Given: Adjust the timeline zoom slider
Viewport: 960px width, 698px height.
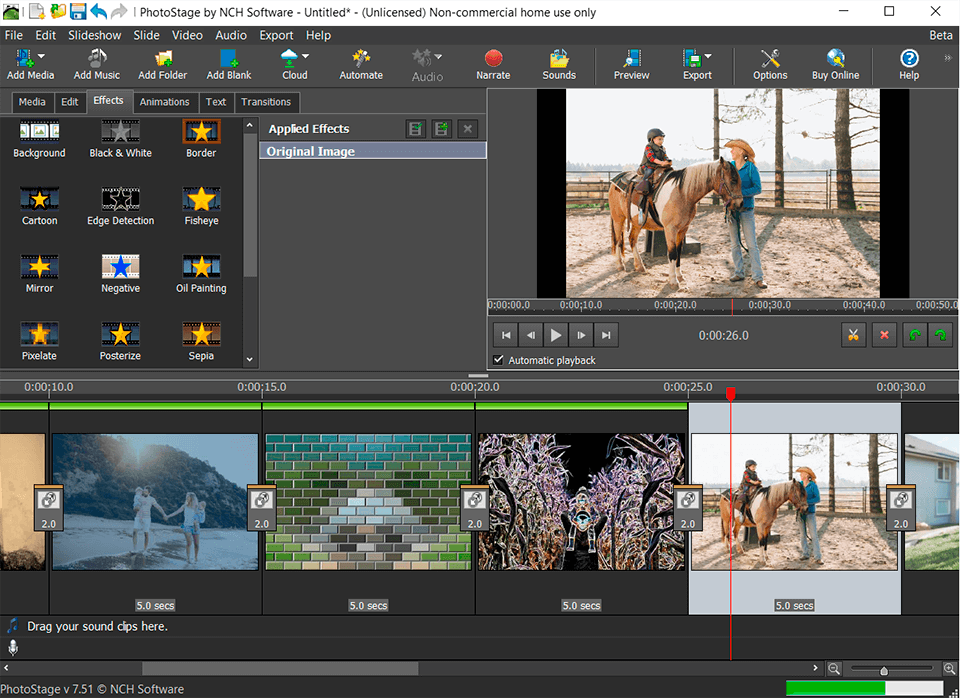Looking at the screenshot, I should point(884,669).
